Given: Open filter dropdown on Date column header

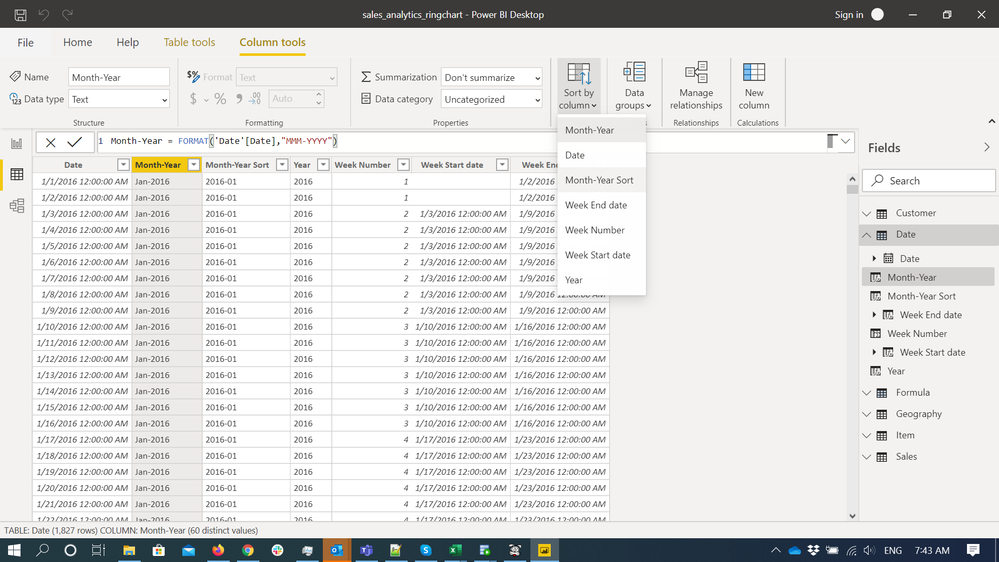Looking at the screenshot, I should click(x=123, y=165).
